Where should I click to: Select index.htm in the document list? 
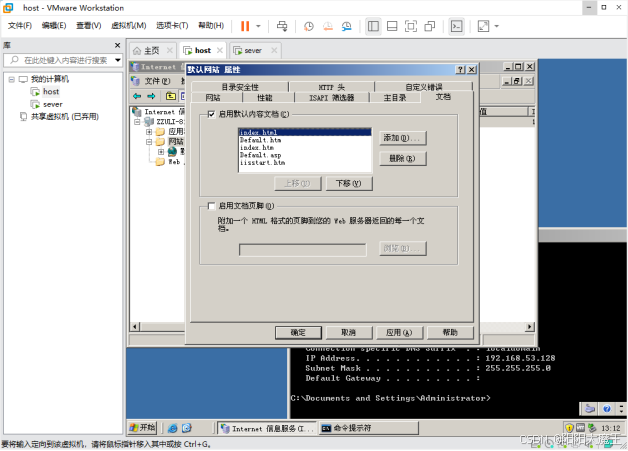[305, 147]
